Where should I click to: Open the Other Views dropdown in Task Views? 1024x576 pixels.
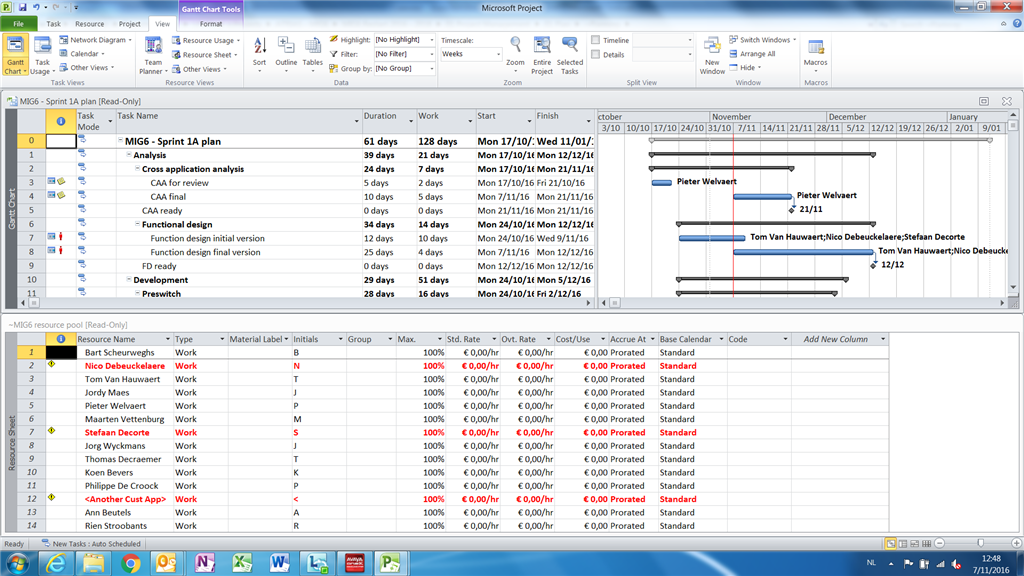88,67
